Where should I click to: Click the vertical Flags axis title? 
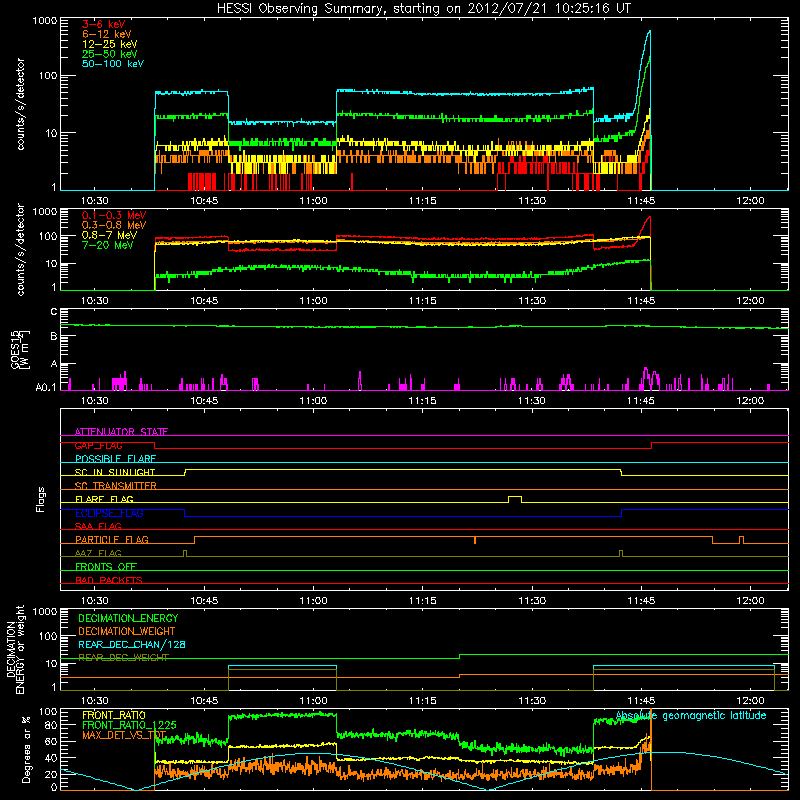pyautogui.click(x=41, y=499)
